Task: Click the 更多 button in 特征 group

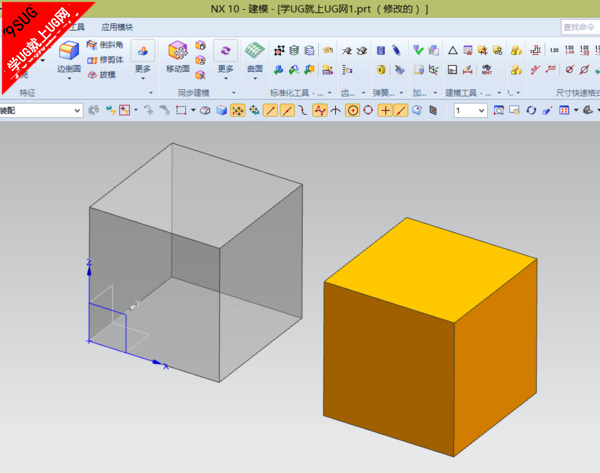Action: pyautogui.click(x=143, y=69)
